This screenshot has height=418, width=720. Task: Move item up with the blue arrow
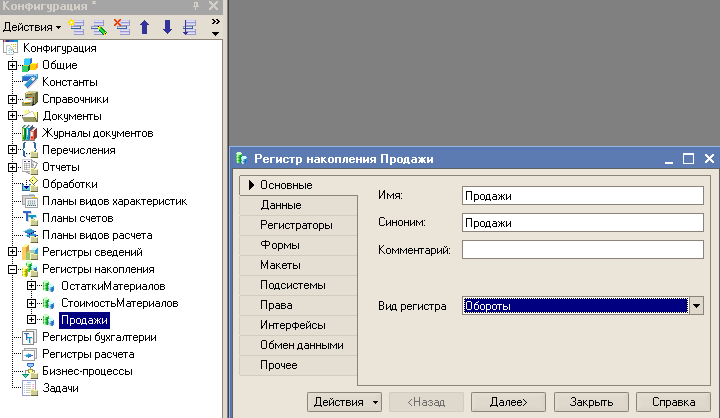[145, 27]
